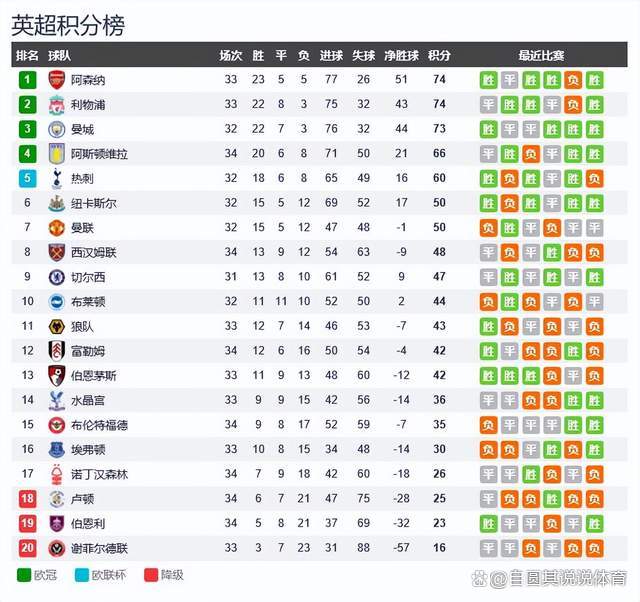
Task: Click the Manchester City crest icon
Action: [57, 129]
